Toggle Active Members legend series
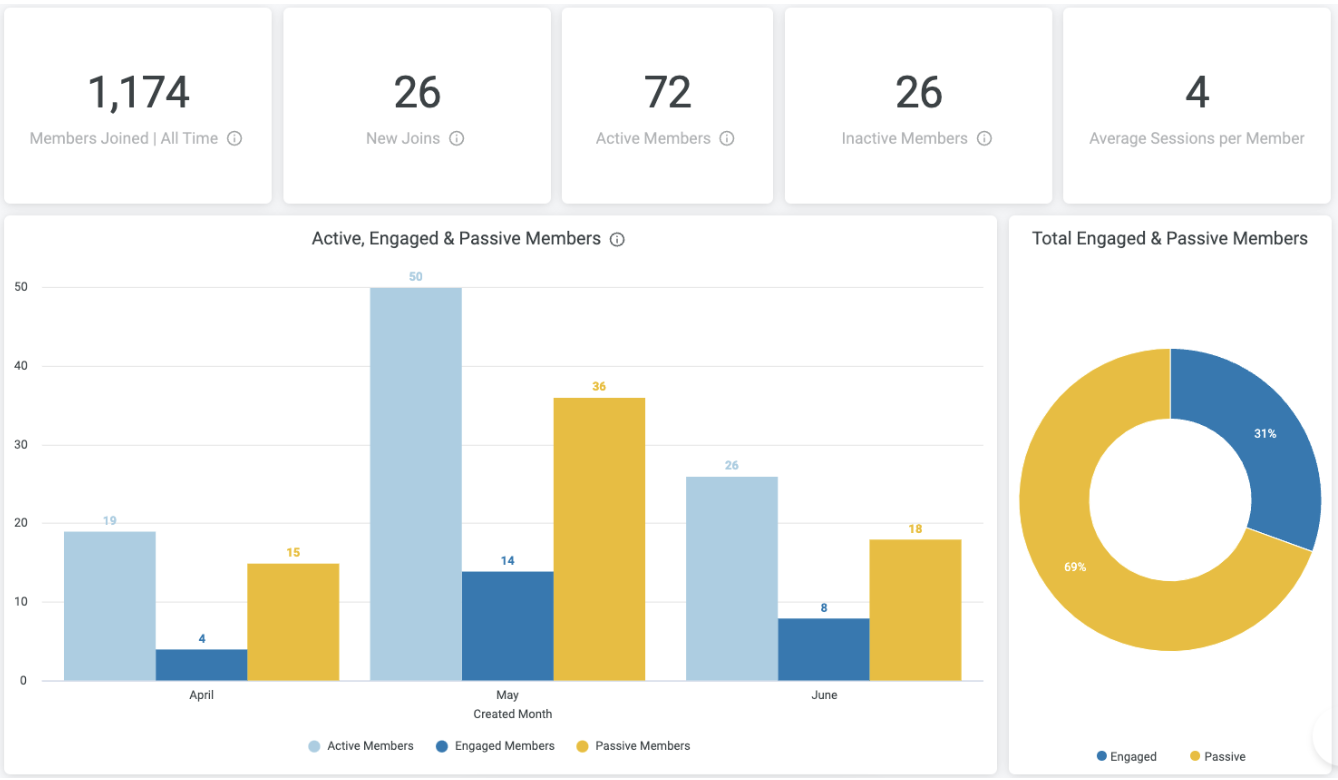 click(361, 746)
